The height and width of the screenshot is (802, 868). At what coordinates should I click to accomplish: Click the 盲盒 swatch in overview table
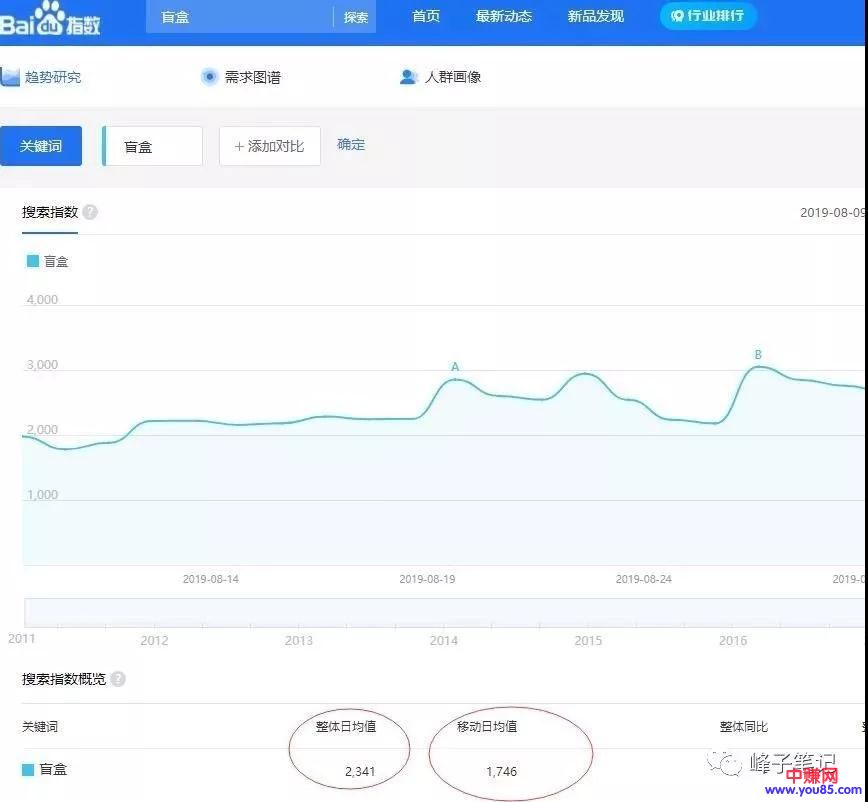tap(29, 770)
